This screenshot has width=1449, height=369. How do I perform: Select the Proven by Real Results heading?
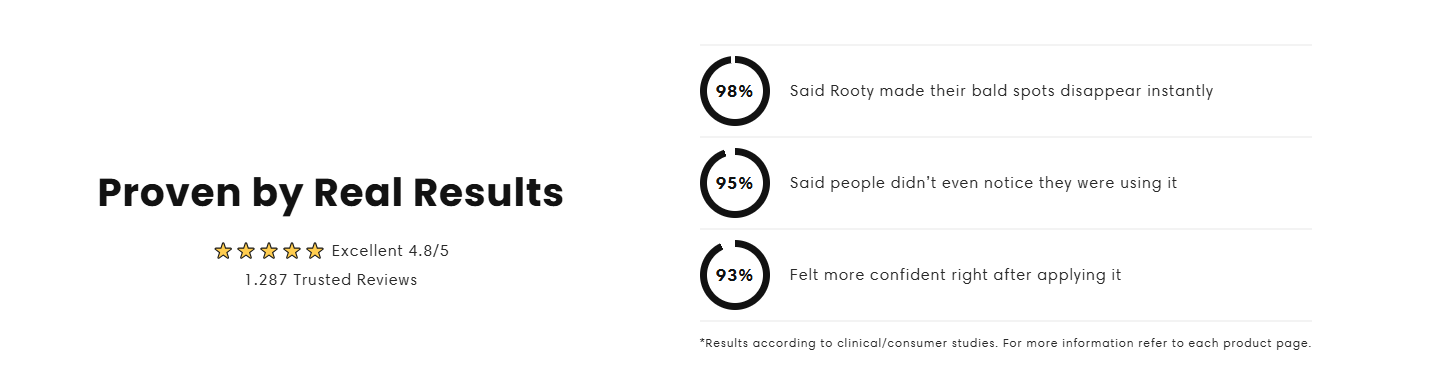331,193
